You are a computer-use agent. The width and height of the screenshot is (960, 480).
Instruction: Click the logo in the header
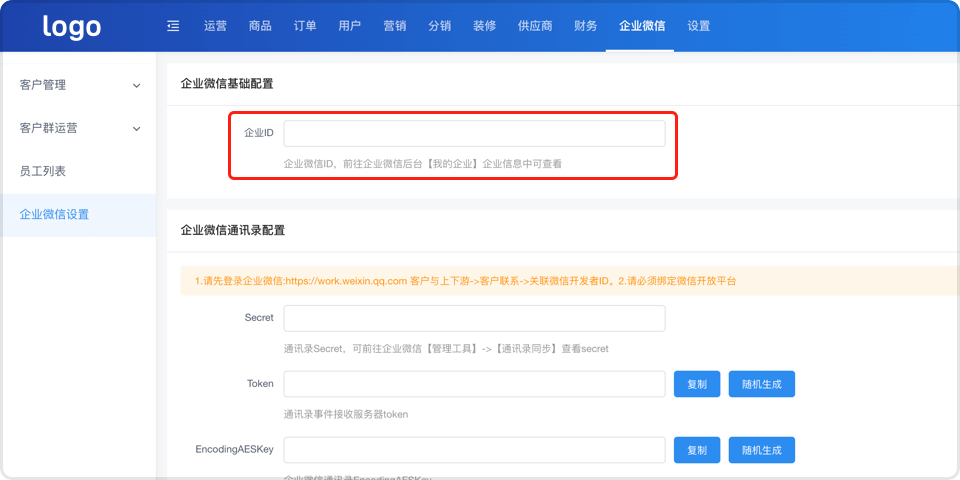pos(72,26)
